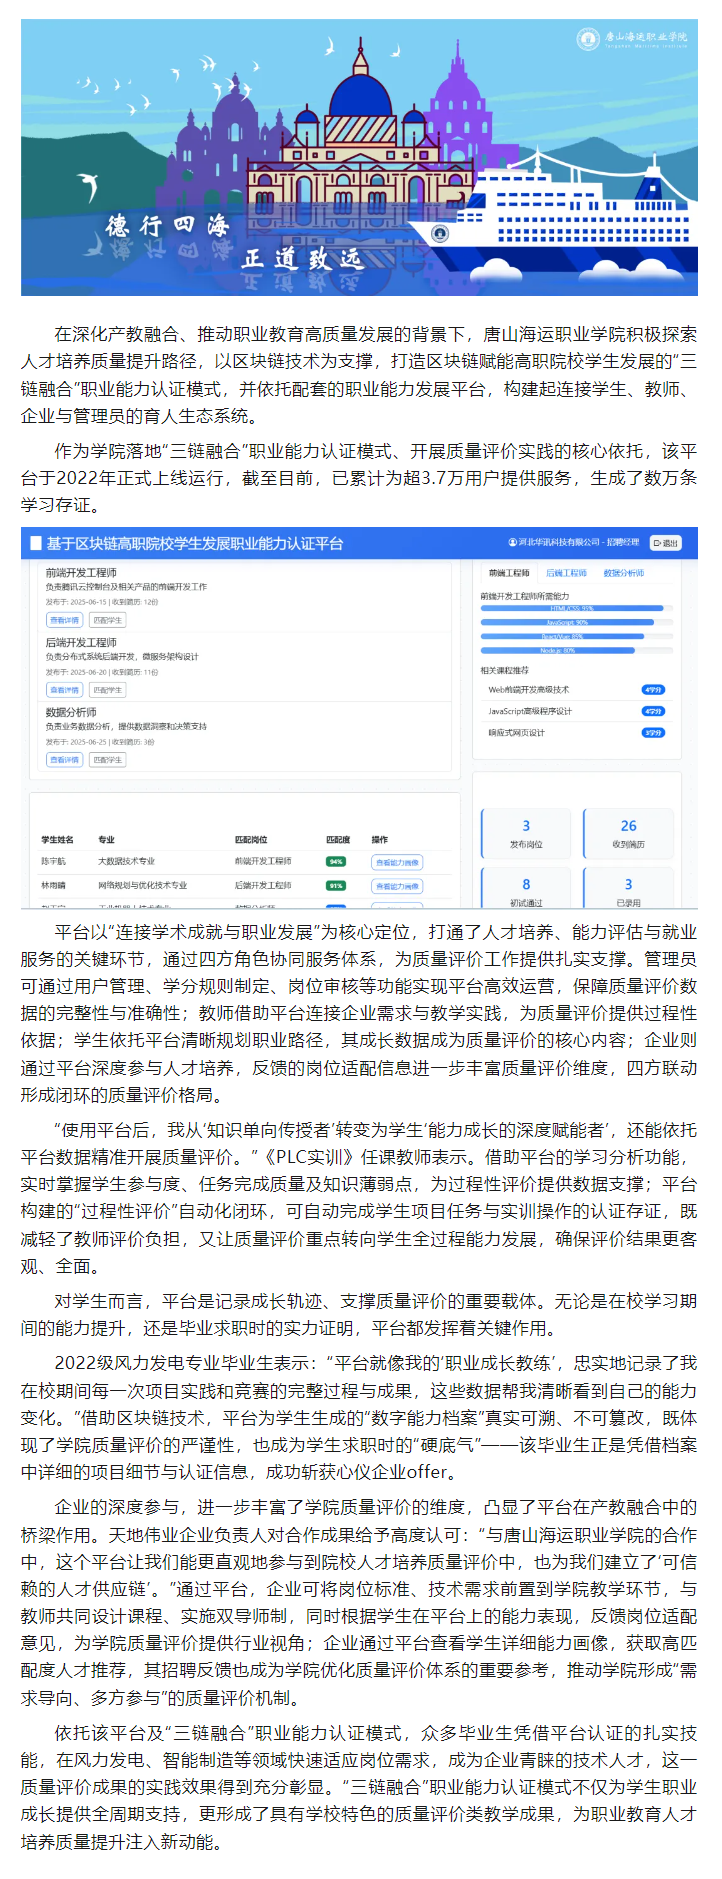Viewport: 722px width, 1879px height.
Task: Click the 94% match badge for 陈宇航
Action: [x=336, y=861]
